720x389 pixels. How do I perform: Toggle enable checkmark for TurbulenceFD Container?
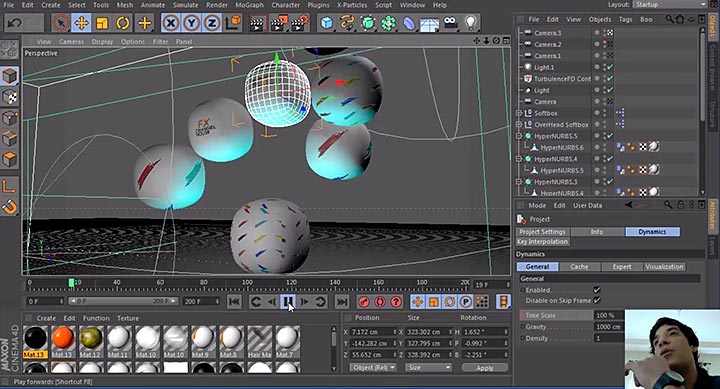(610, 79)
